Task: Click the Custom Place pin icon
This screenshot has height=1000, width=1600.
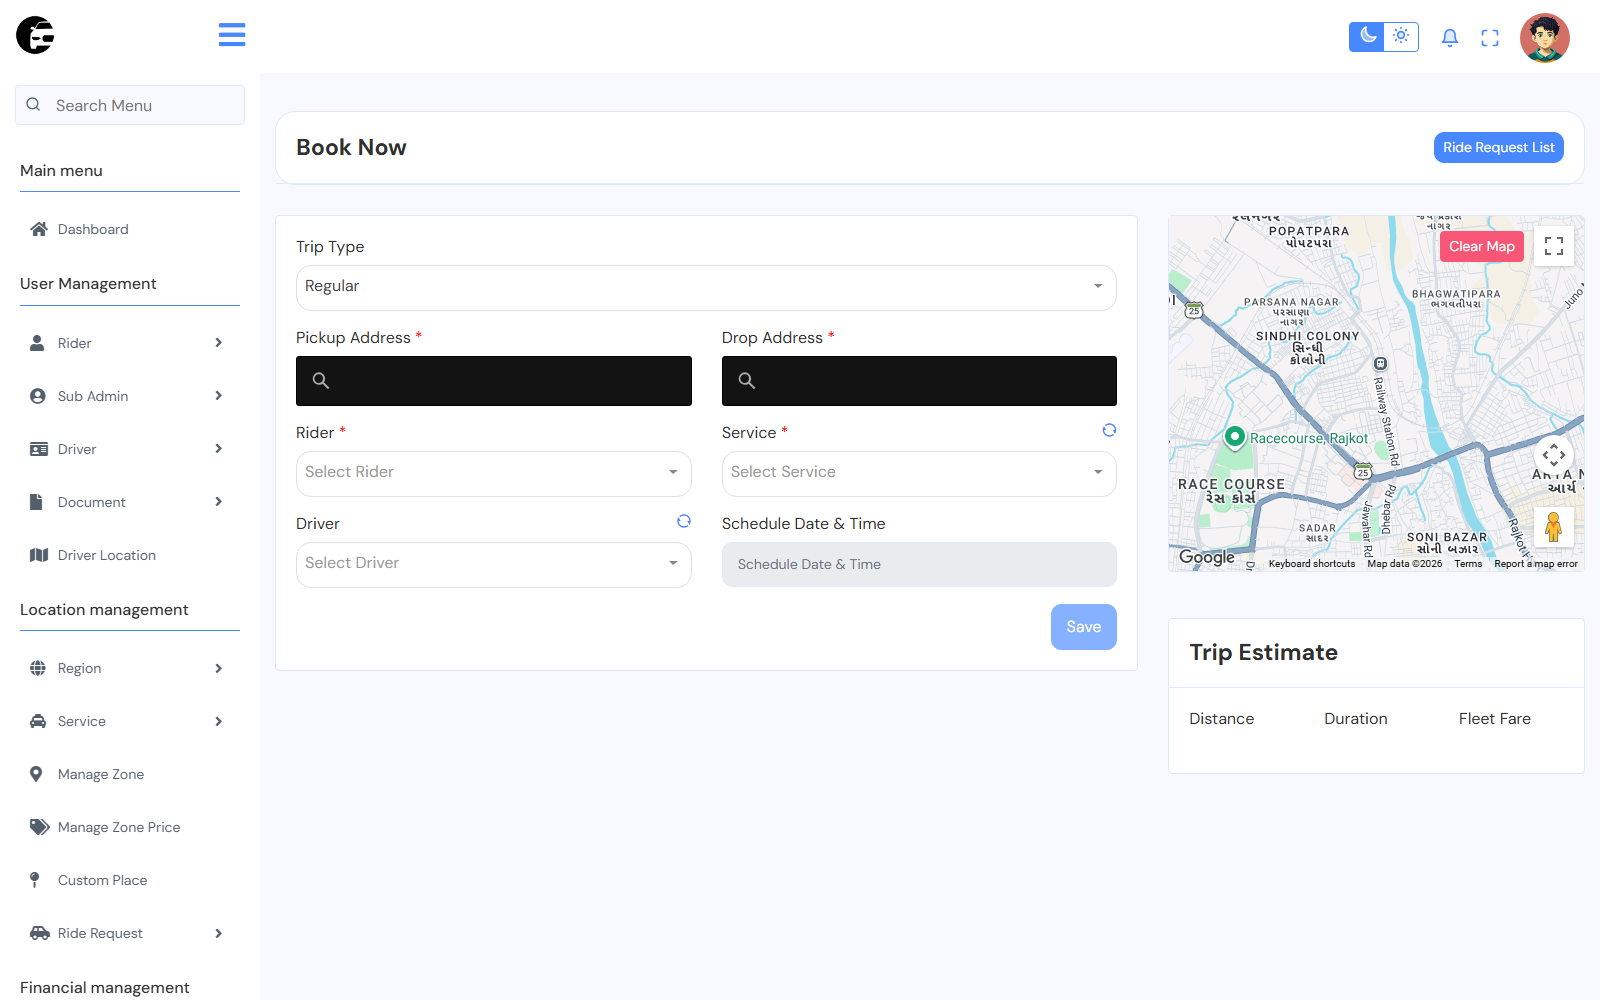Action: (35, 880)
